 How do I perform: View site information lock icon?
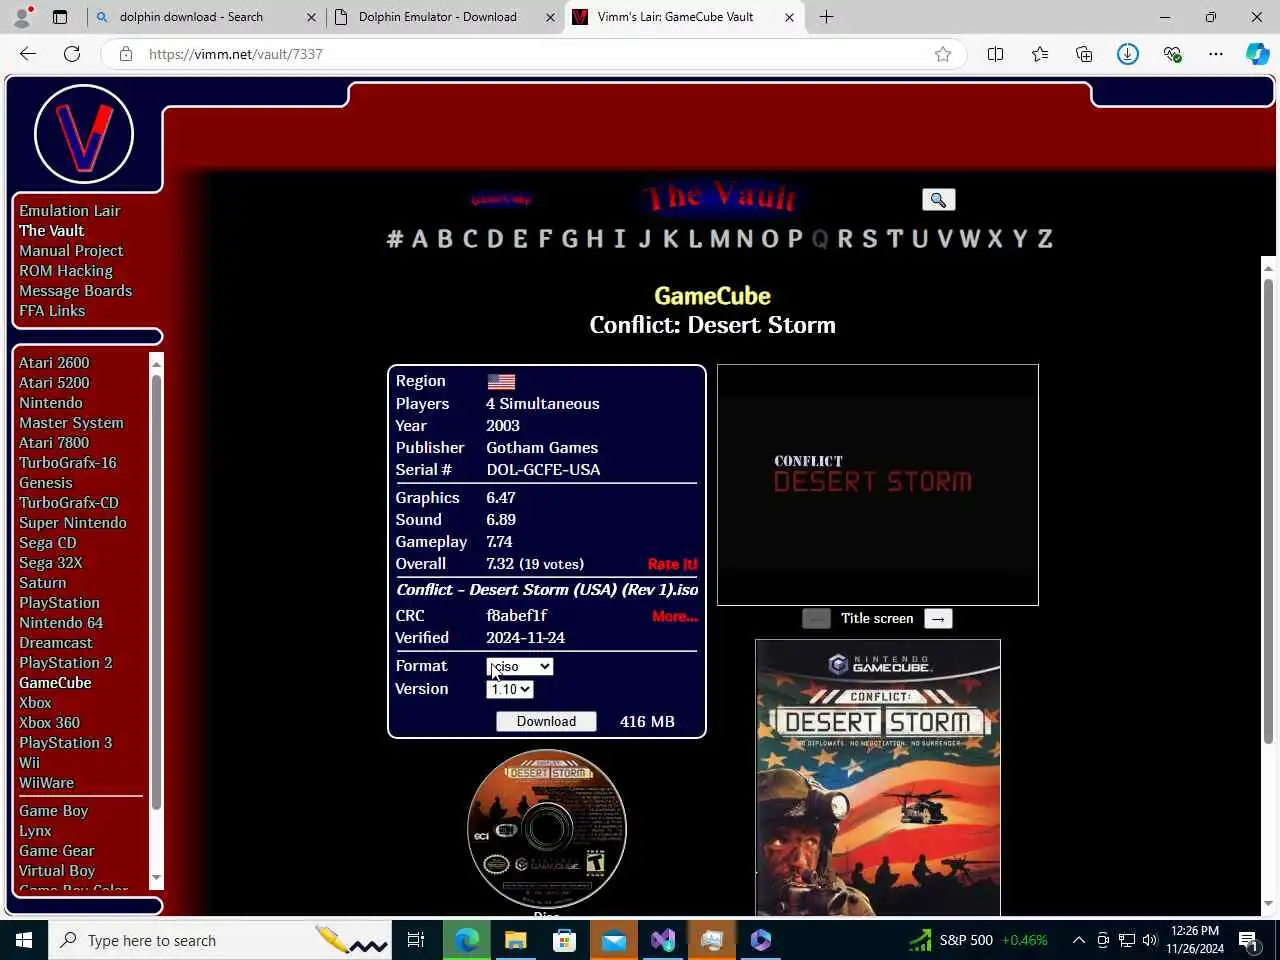coord(126,54)
